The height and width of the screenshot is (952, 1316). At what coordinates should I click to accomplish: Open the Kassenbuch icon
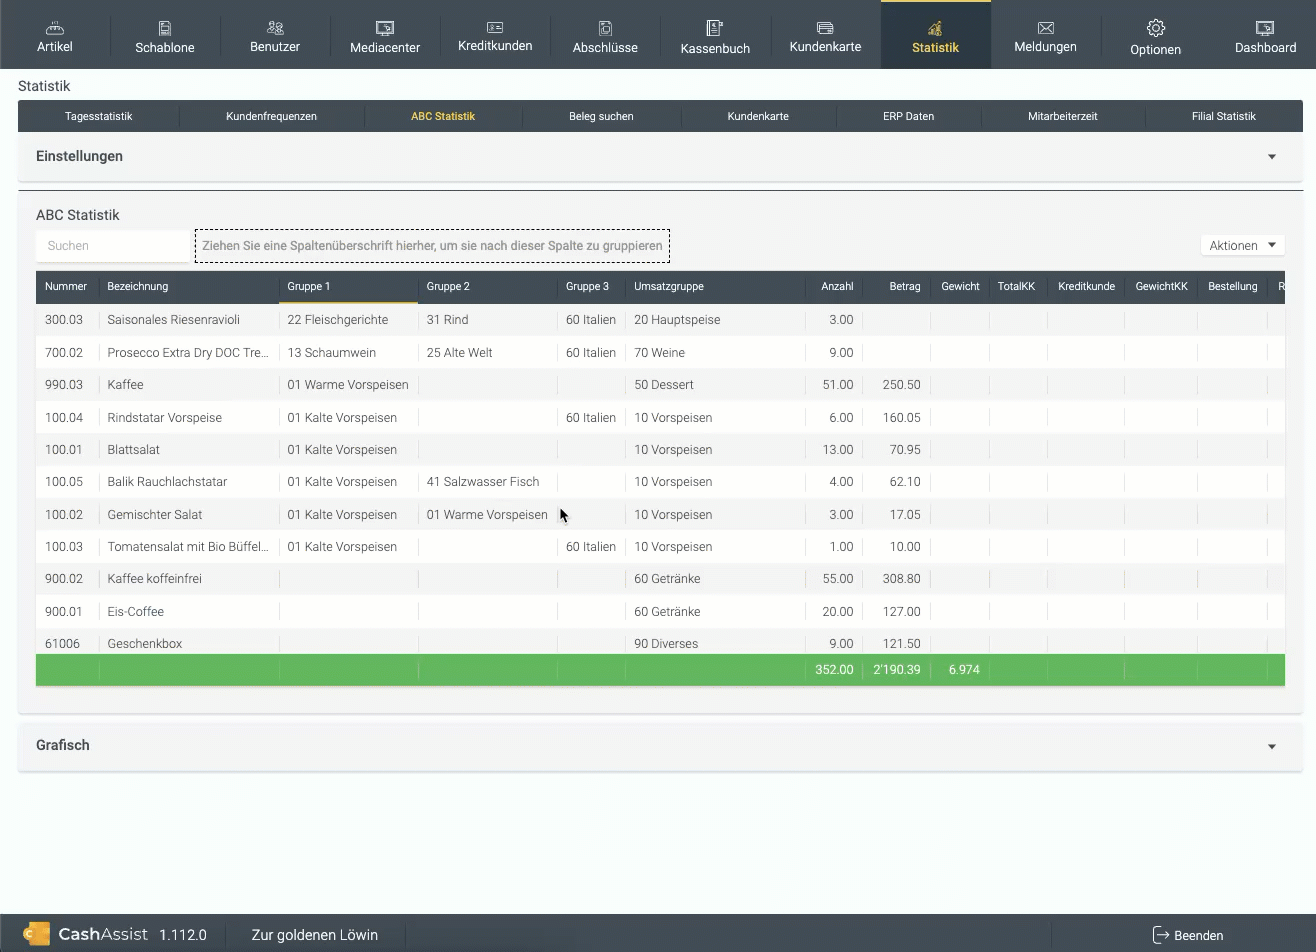coord(715,28)
